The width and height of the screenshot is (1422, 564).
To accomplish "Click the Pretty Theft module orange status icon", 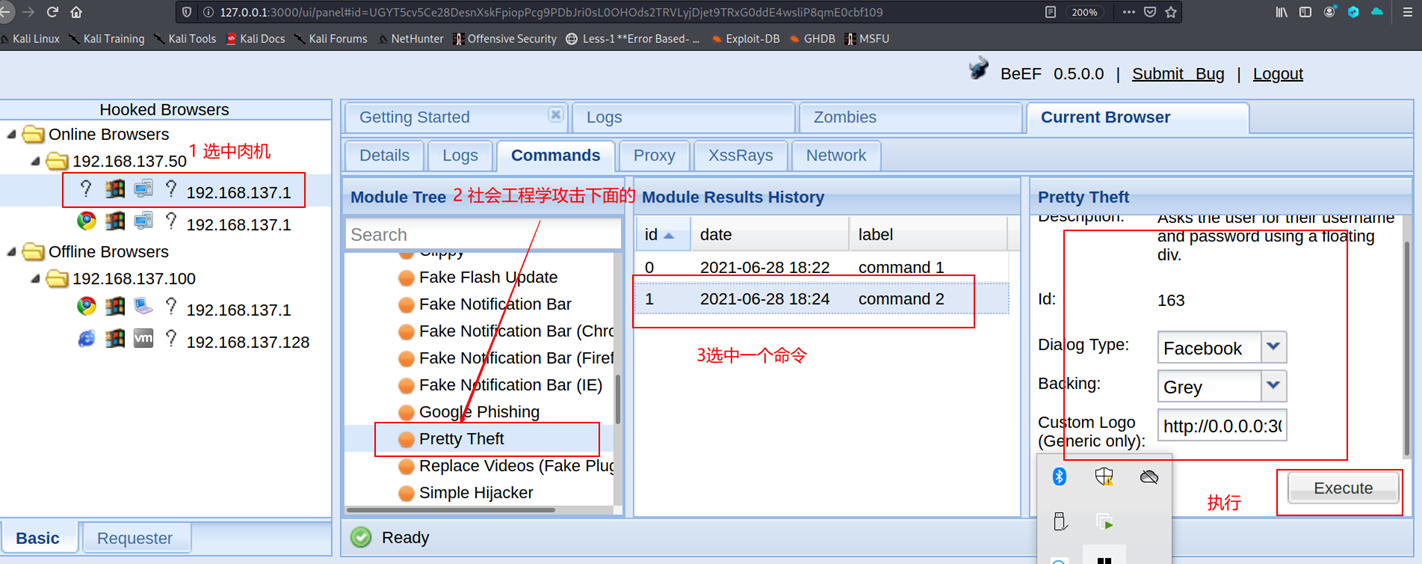I will [x=406, y=439].
